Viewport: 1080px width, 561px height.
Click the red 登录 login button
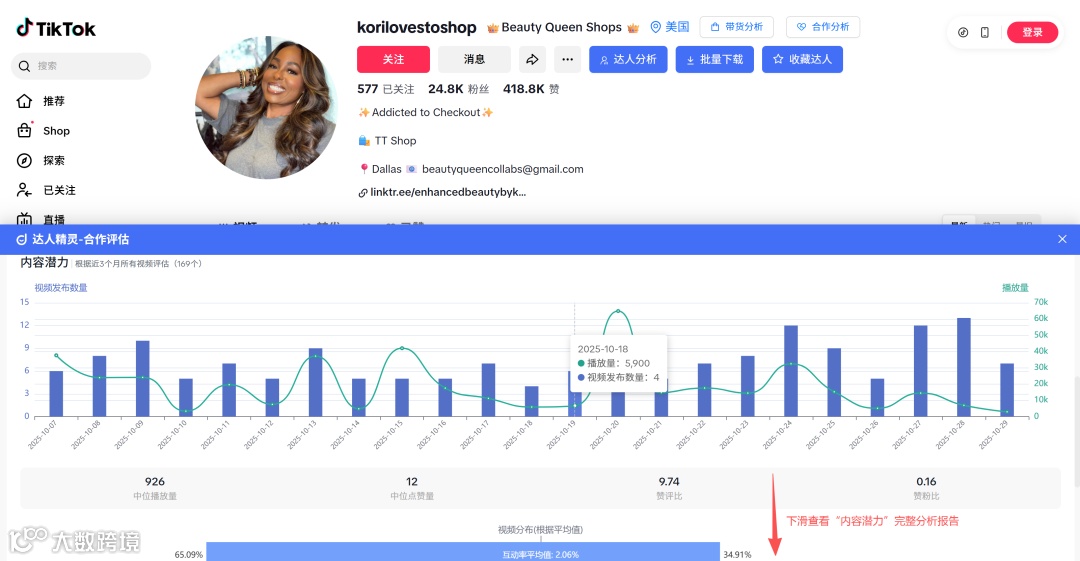coord(1032,32)
